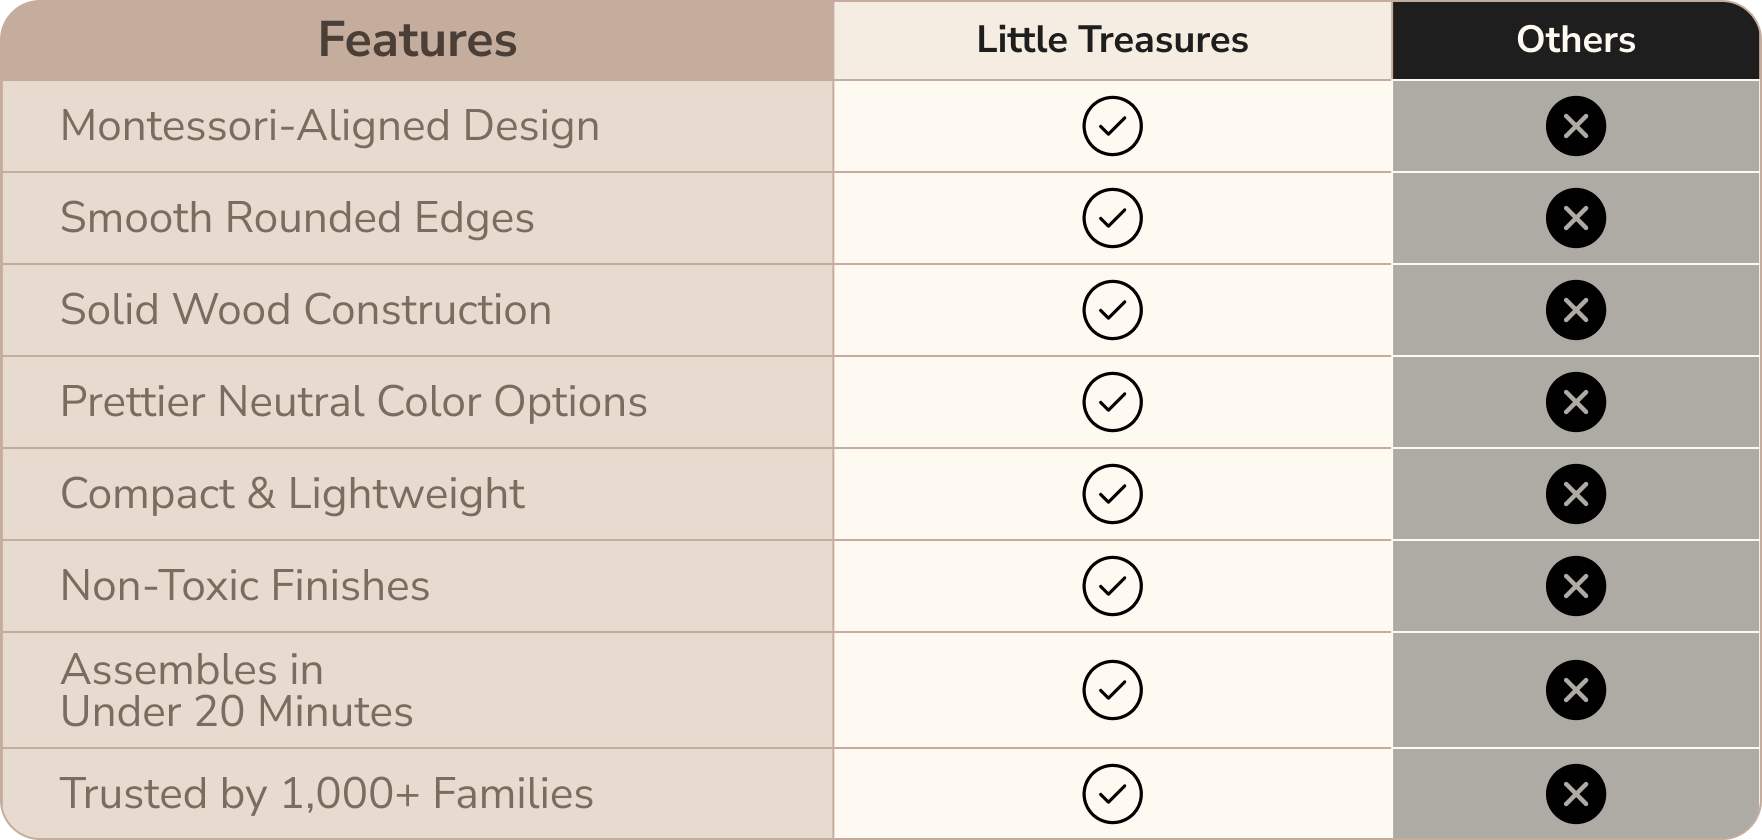The width and height of the screenshot is (1762, 840).
Task: Click X icon in Compact & Lightweight row
Action: coord(1576,494)
